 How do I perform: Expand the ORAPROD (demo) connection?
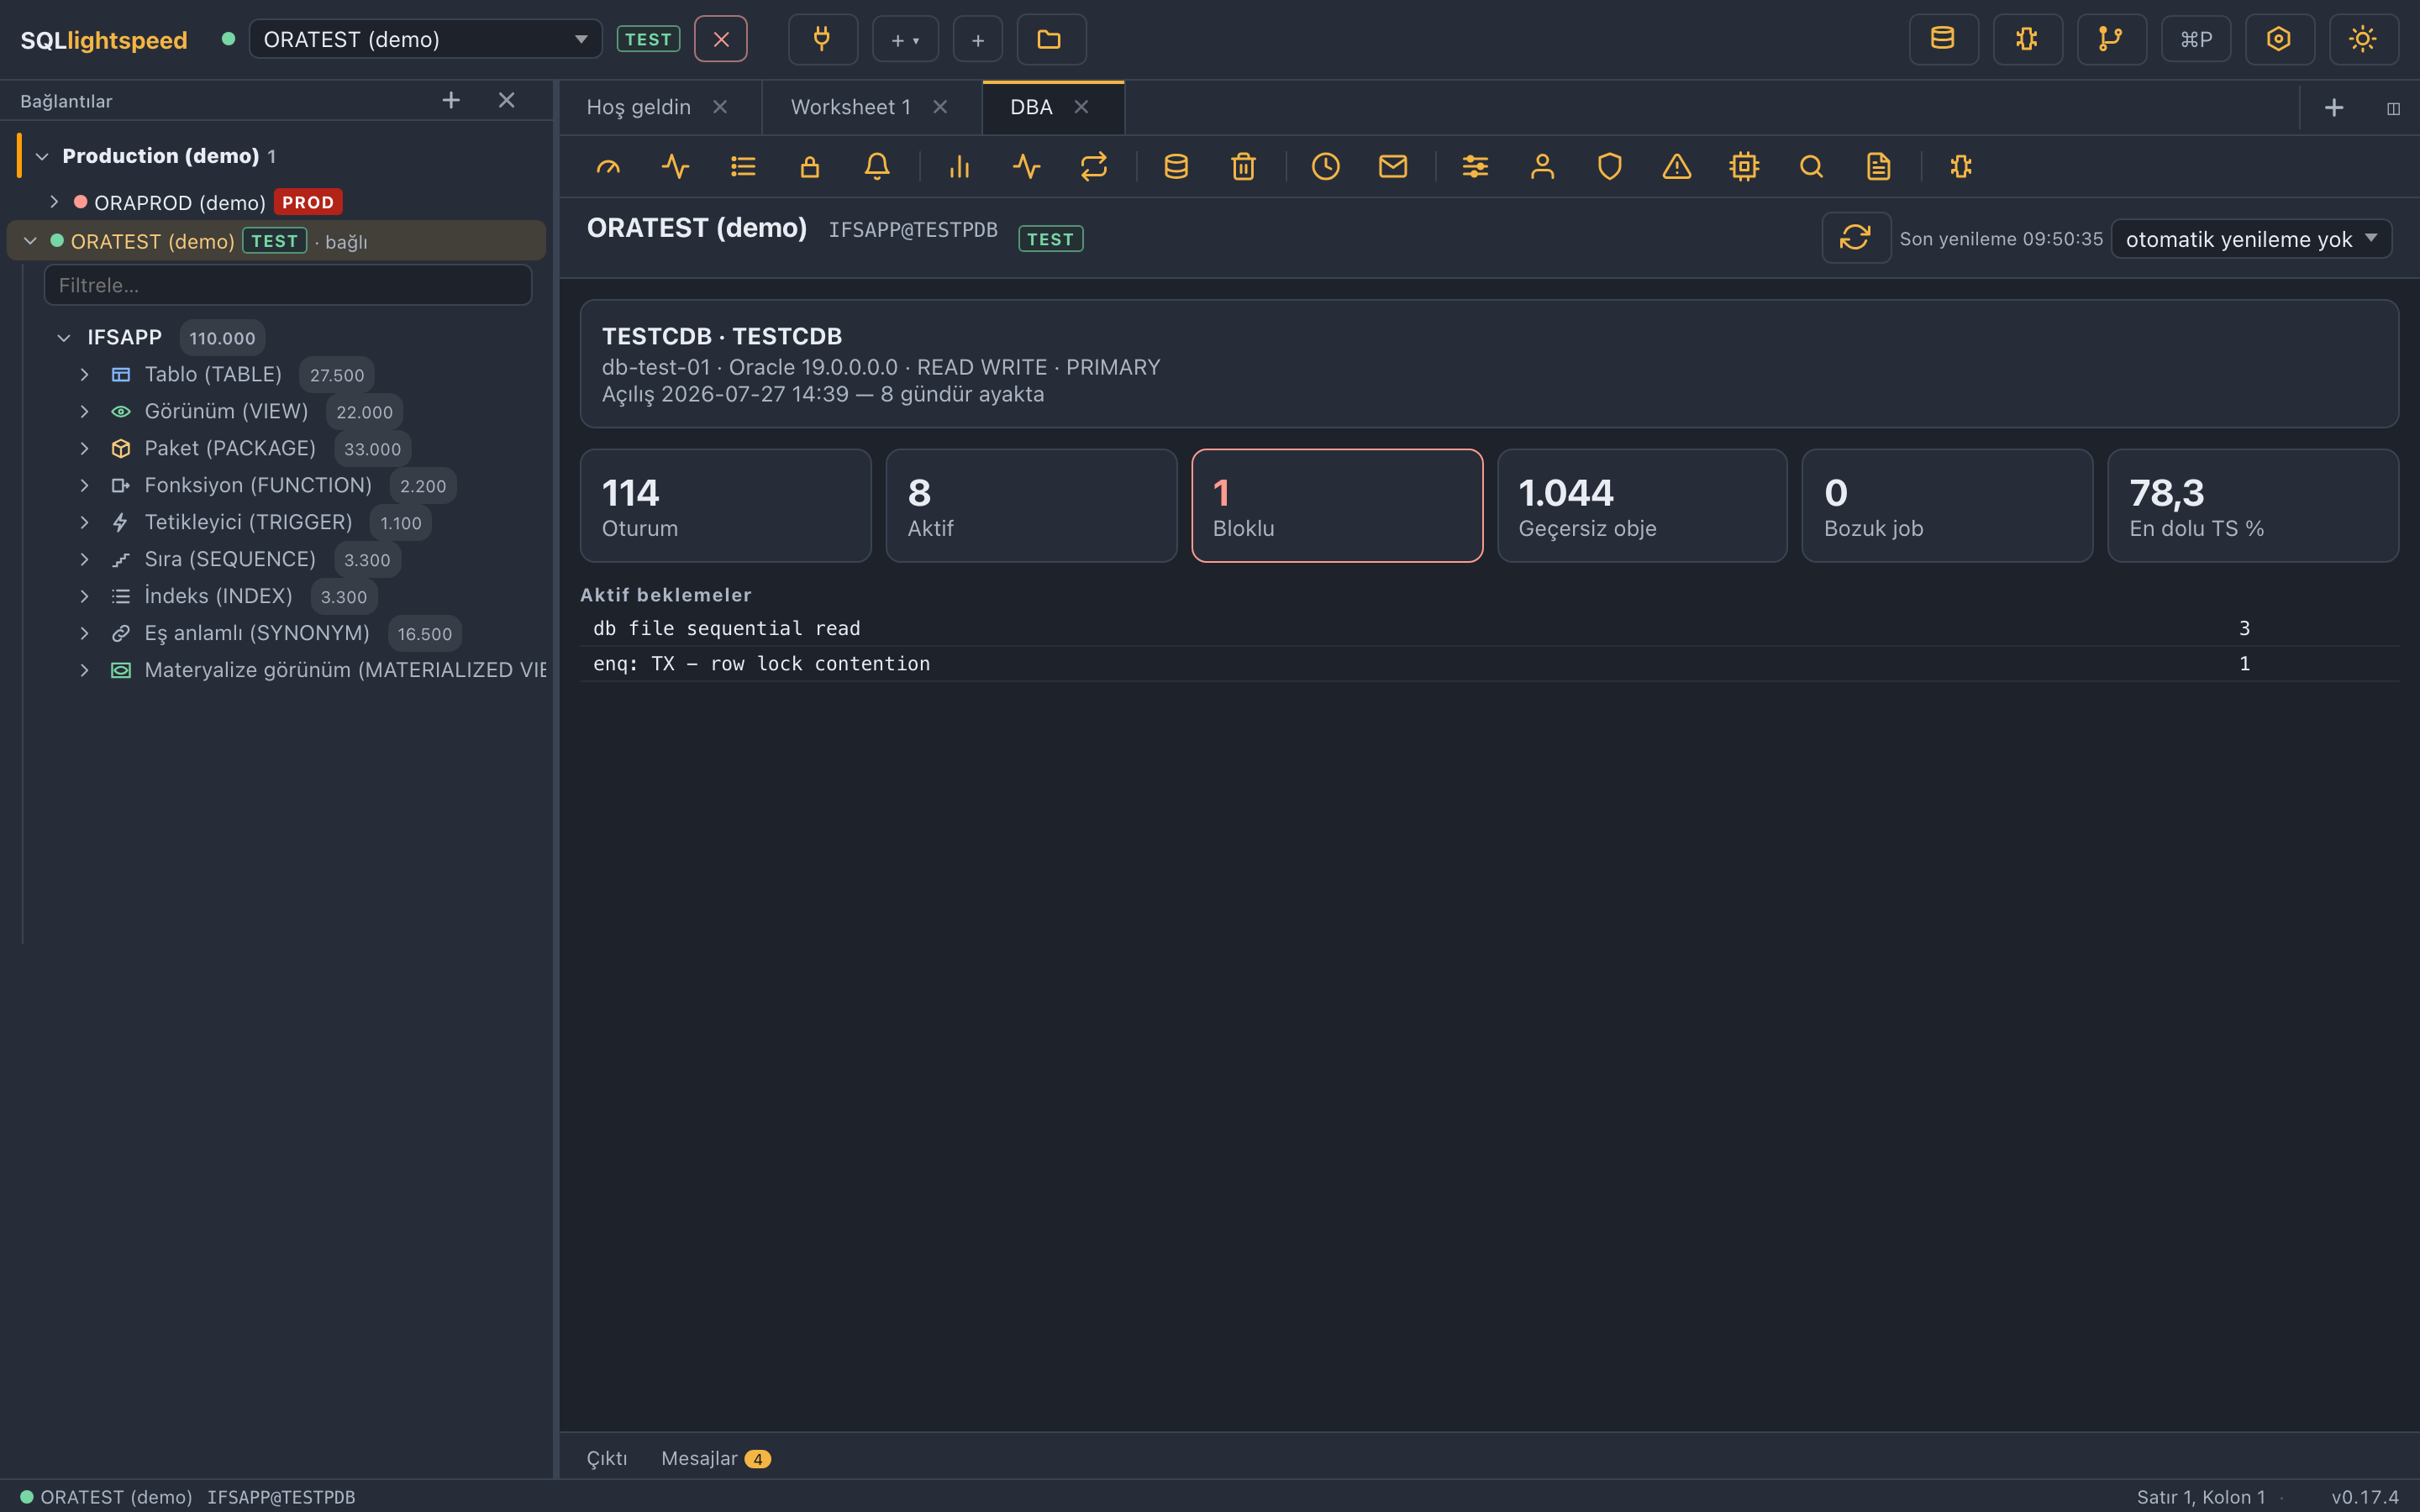coord(54,202)
